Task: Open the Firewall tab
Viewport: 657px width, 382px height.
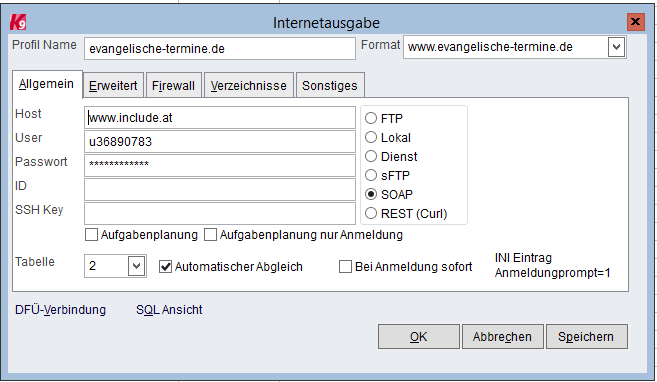Action: 173,85
